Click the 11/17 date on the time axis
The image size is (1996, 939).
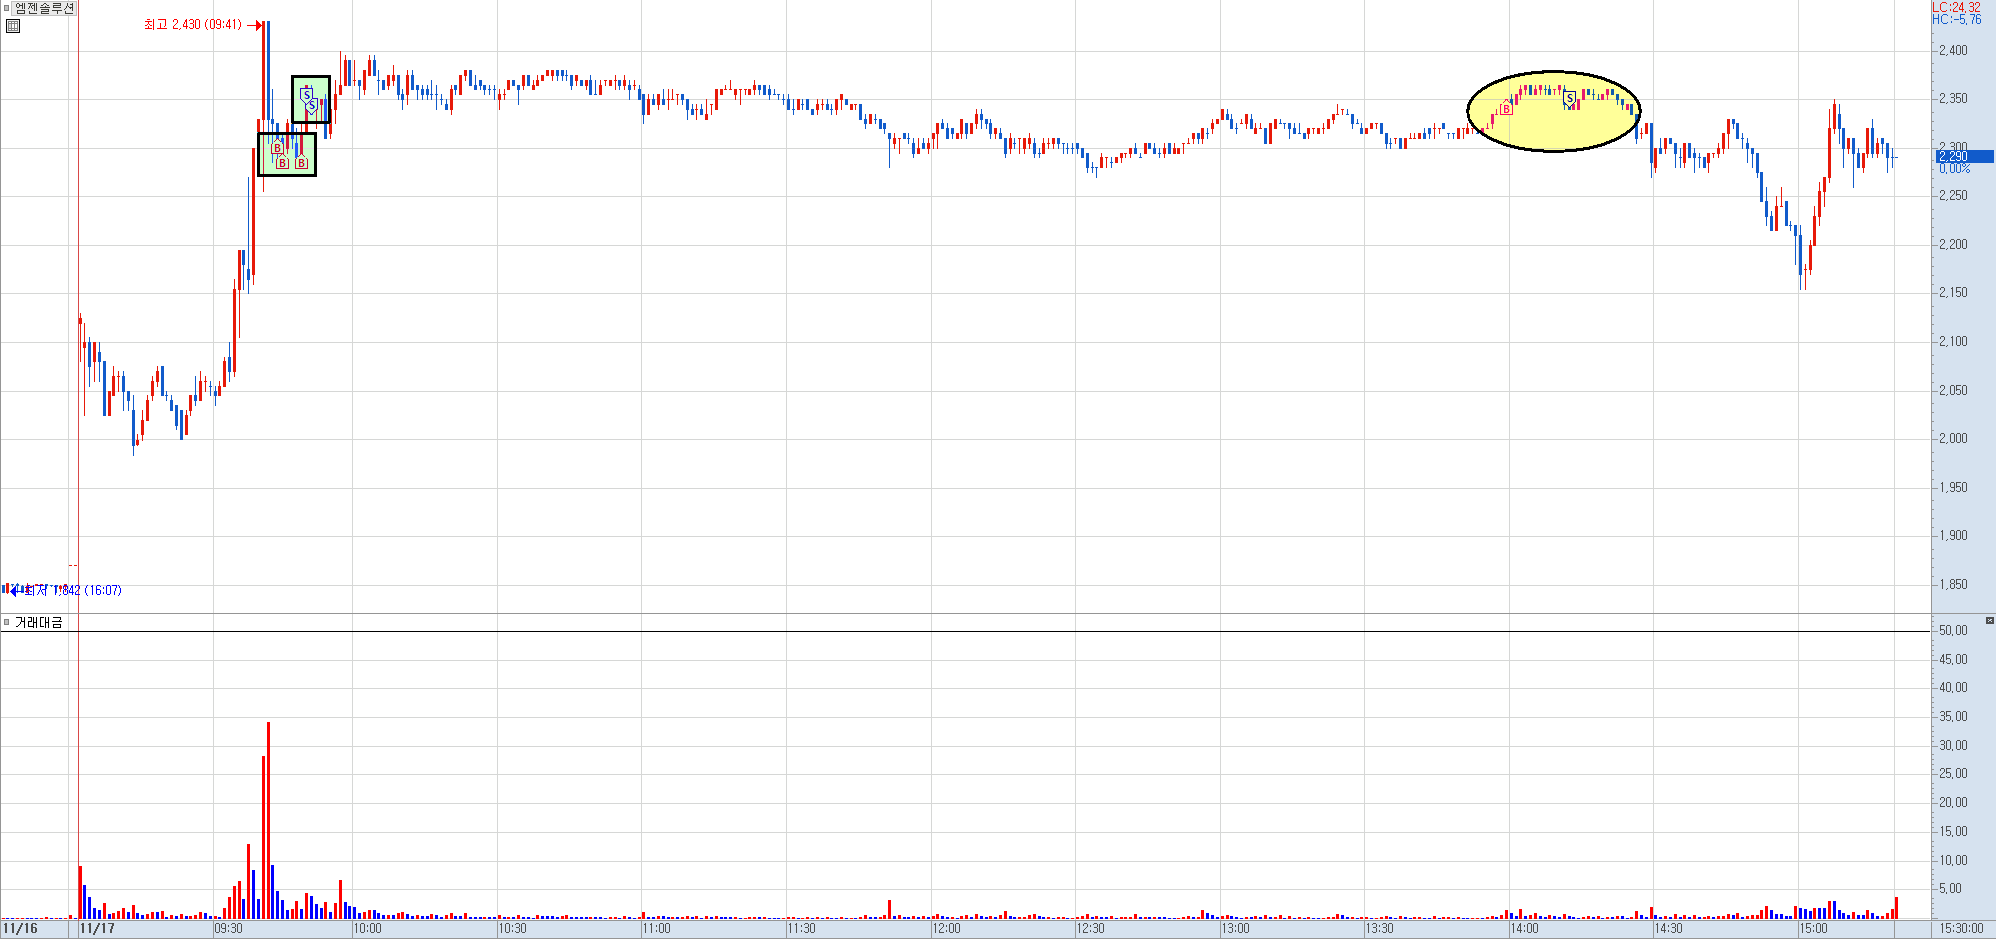click(97, 929)
